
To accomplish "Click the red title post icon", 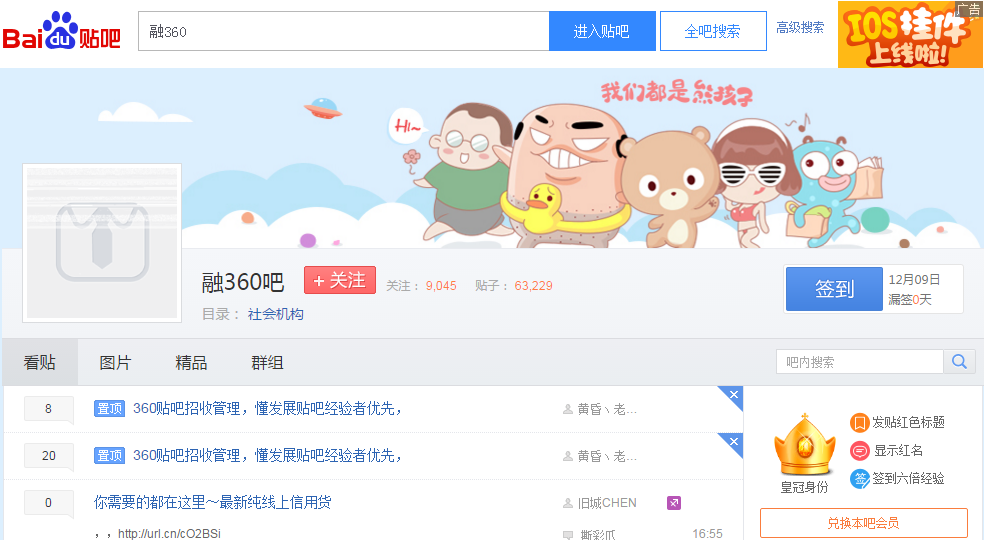I will click(x=859, y=423).
